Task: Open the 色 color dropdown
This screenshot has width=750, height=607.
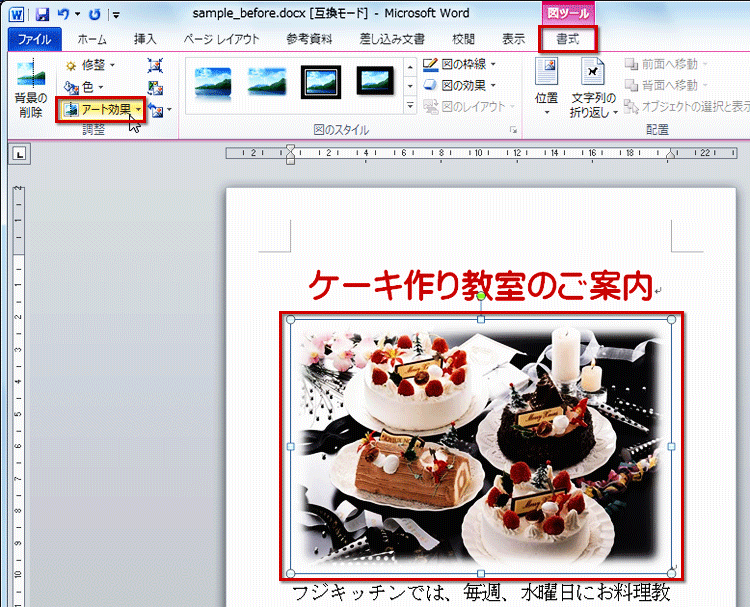Action: [x=84, y=87]
